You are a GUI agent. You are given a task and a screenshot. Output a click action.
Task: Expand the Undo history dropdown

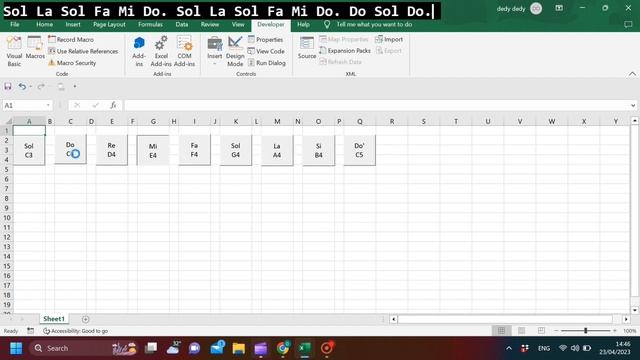pyautogui.click(x=31, y=86)
